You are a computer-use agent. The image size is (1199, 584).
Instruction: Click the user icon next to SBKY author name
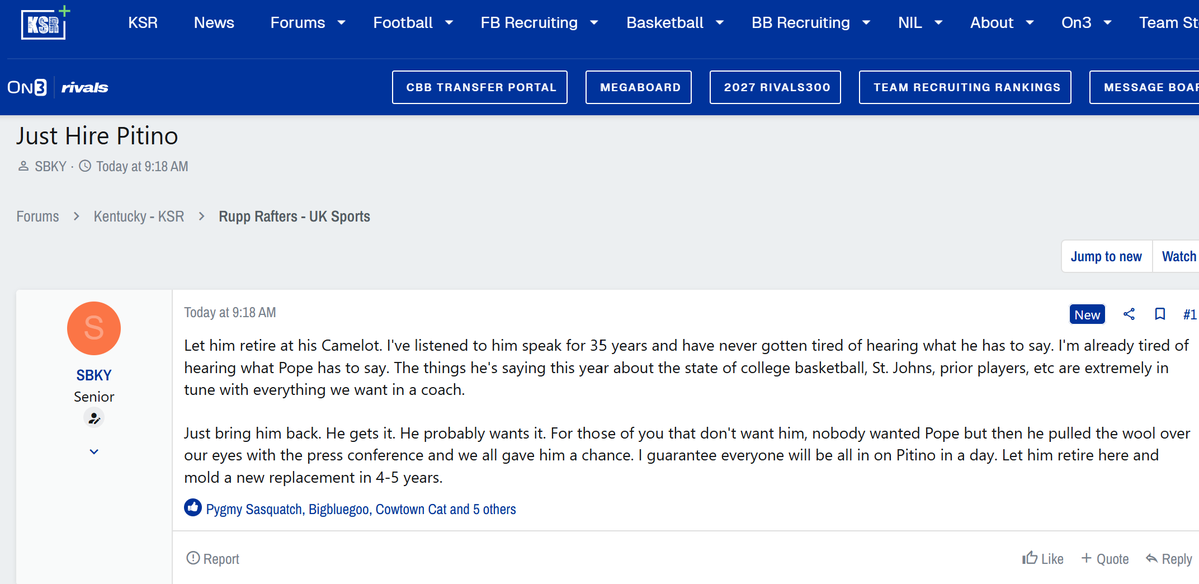(x=23, y=165)
